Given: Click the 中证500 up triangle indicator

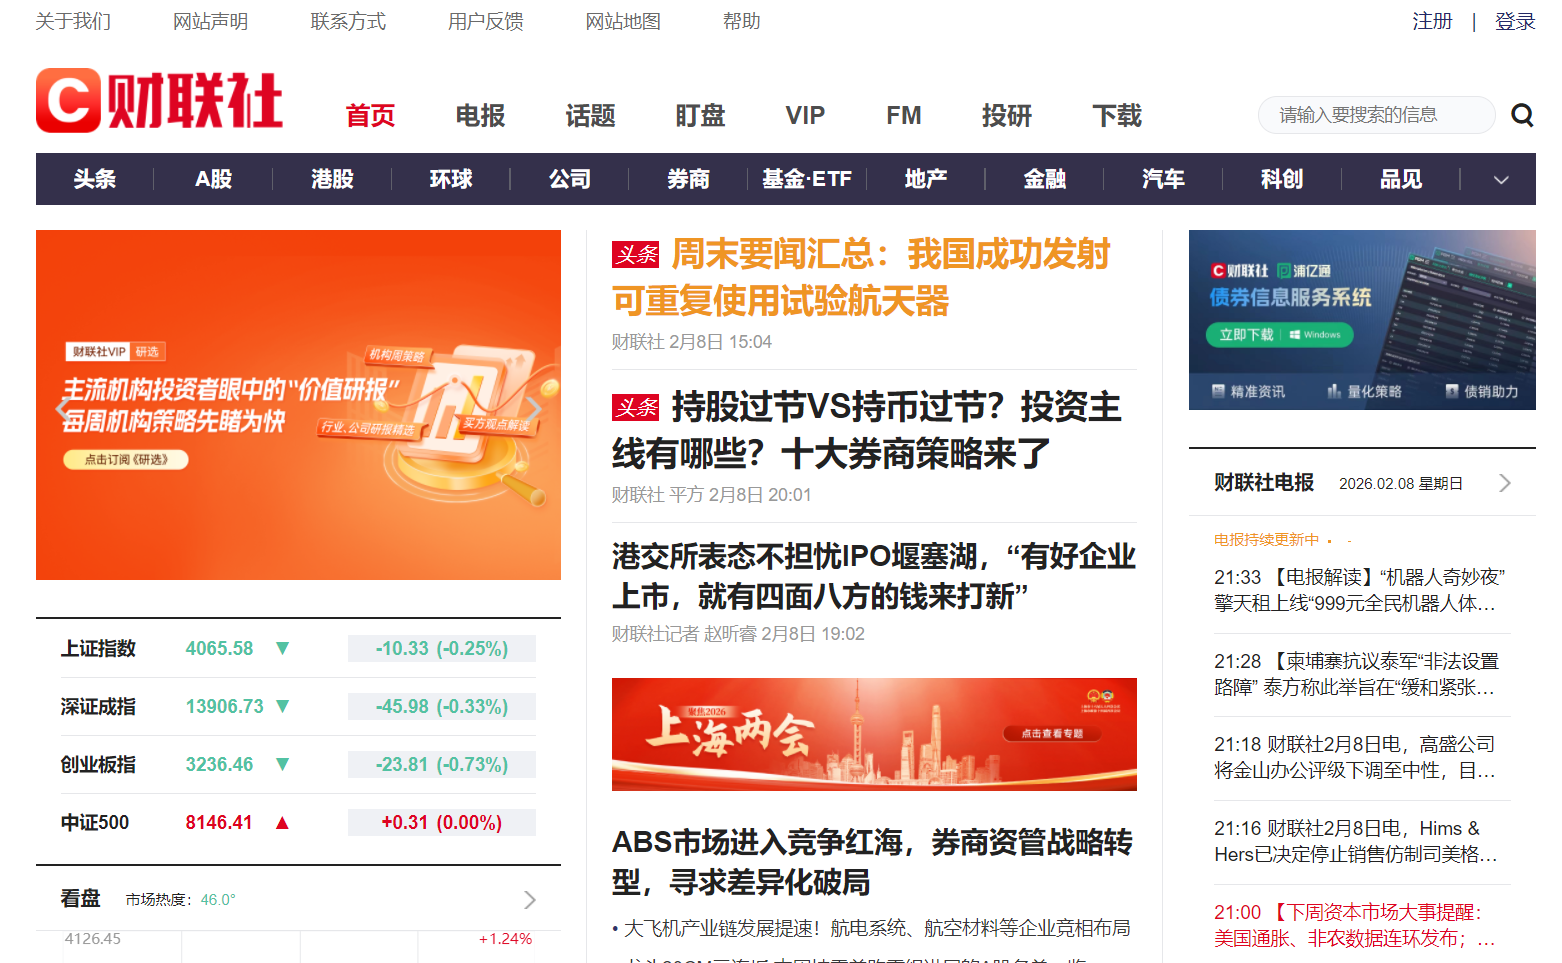Looking at the screenshot, I should [x=282, y=822].
